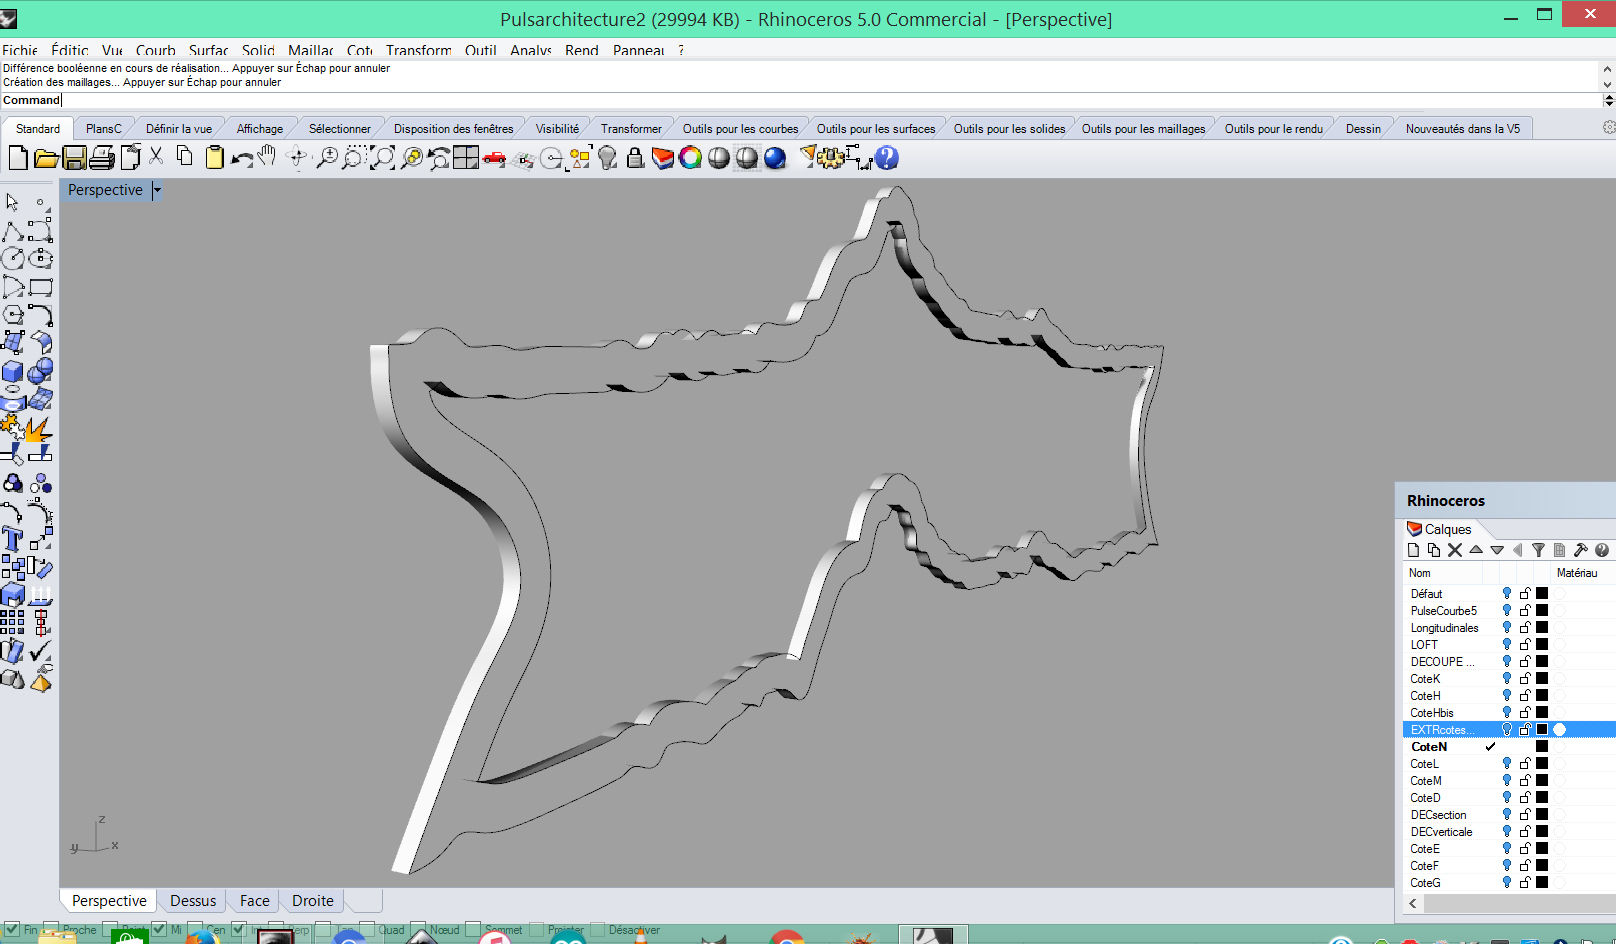
Task: Click the Explode tool icon
Action: coord(40,429)
